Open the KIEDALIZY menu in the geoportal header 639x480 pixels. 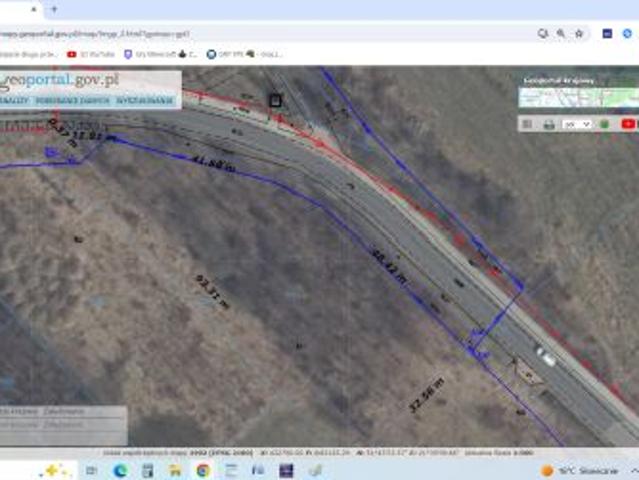click(14, 101)
